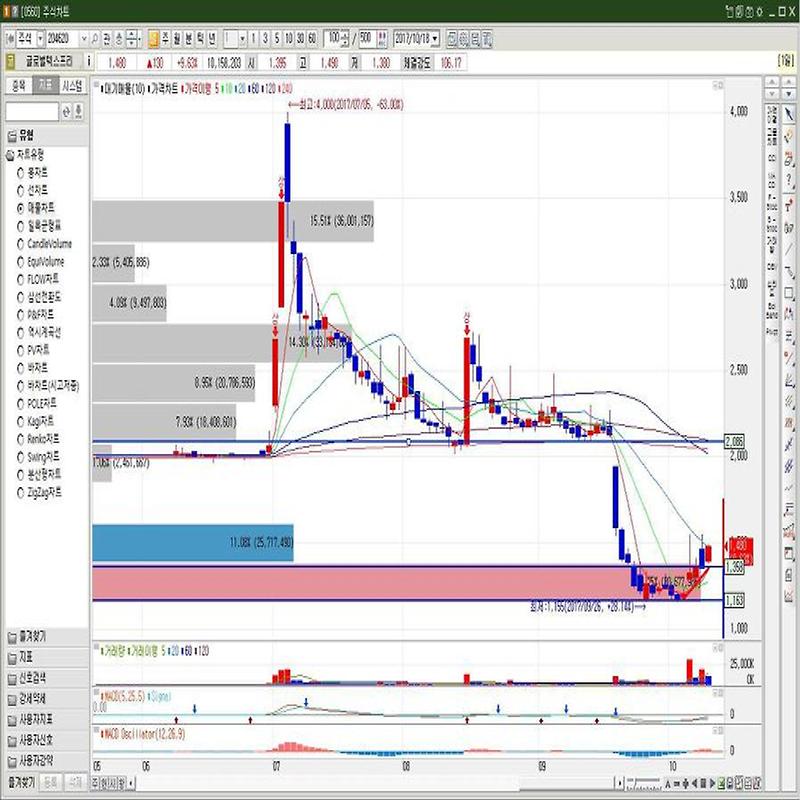
Task: Switch to the 시스템 tab
Action: click(x=72, y=86)
